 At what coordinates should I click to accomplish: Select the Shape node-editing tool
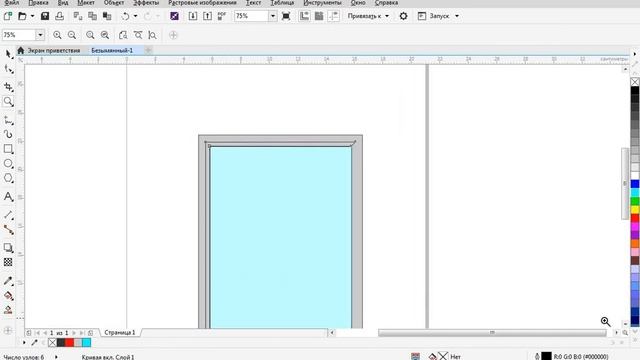(x=9, y=69)
